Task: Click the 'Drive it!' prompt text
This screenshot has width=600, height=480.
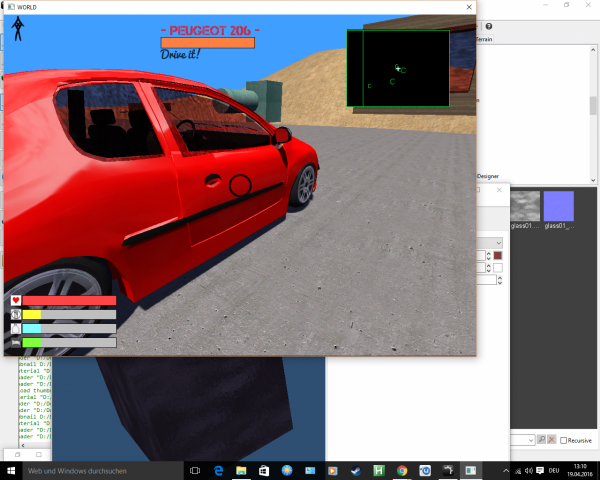Action: (181, 54)
